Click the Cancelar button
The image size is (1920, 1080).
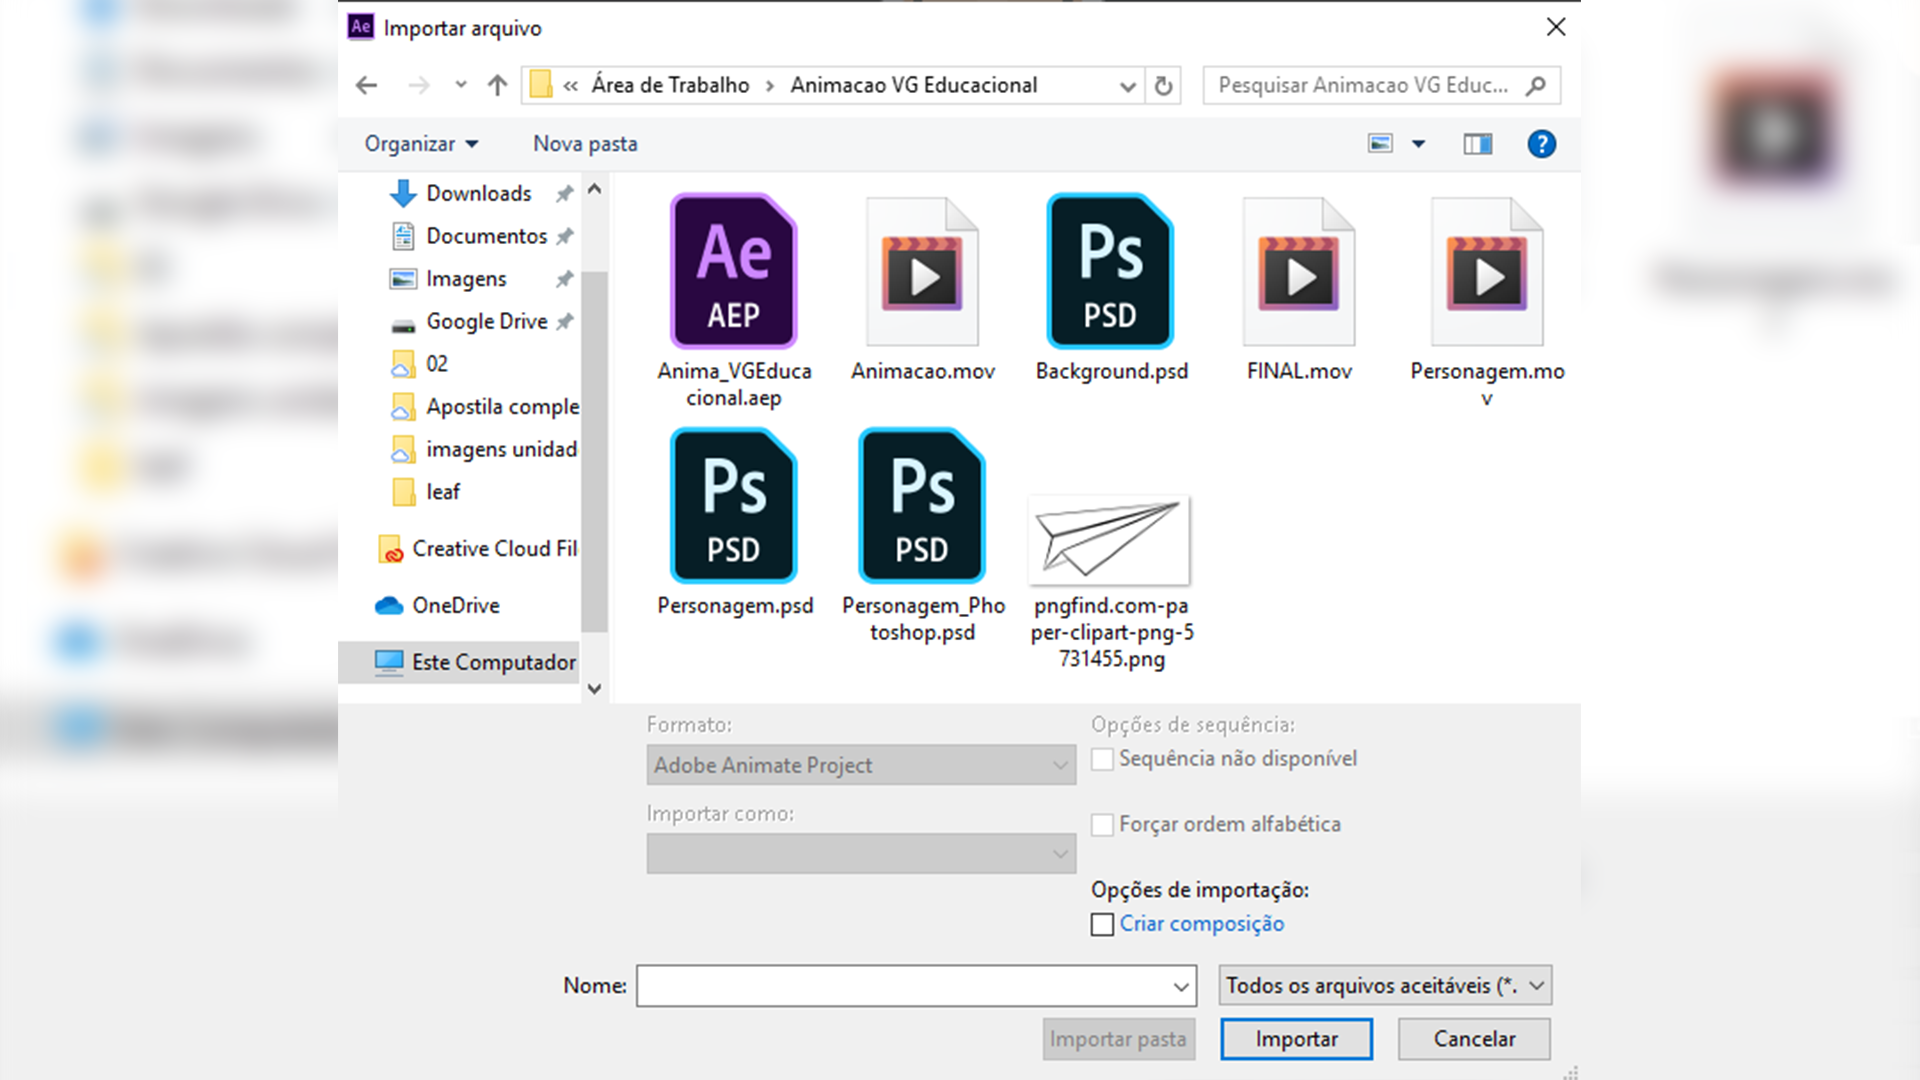pos(1474,1039)
